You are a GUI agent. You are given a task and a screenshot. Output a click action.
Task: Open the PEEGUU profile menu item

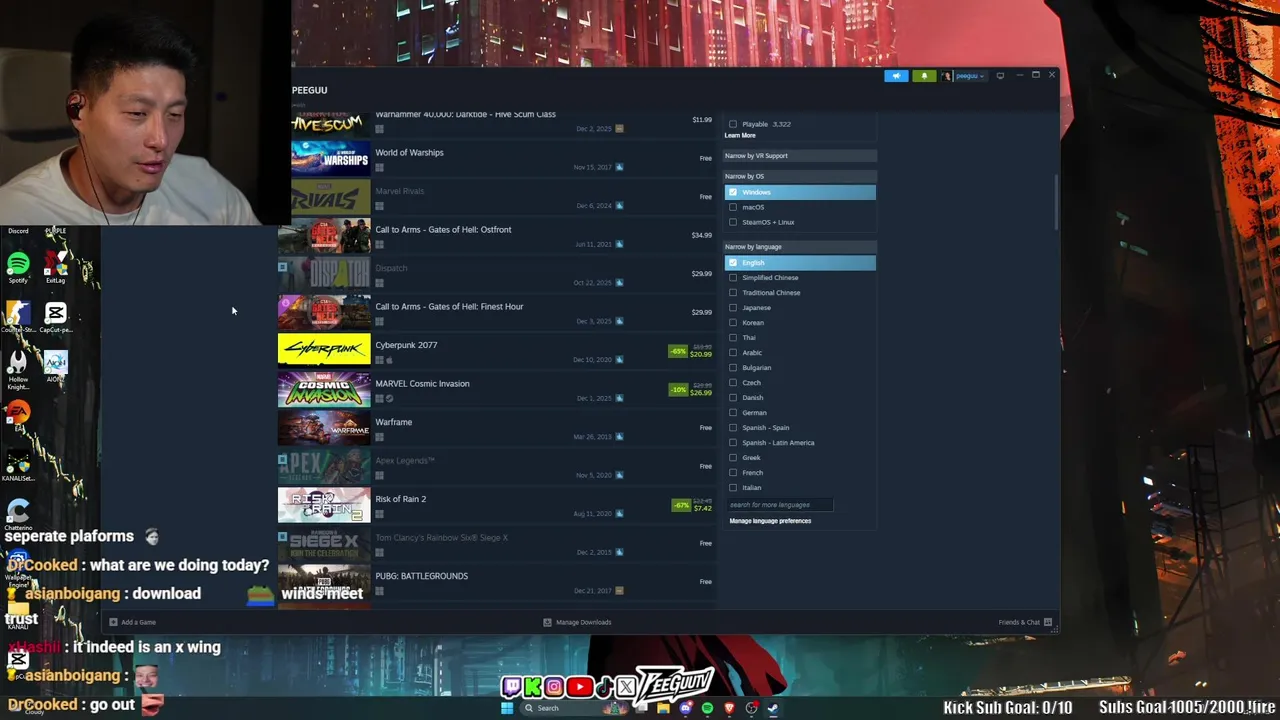(309, 90)
